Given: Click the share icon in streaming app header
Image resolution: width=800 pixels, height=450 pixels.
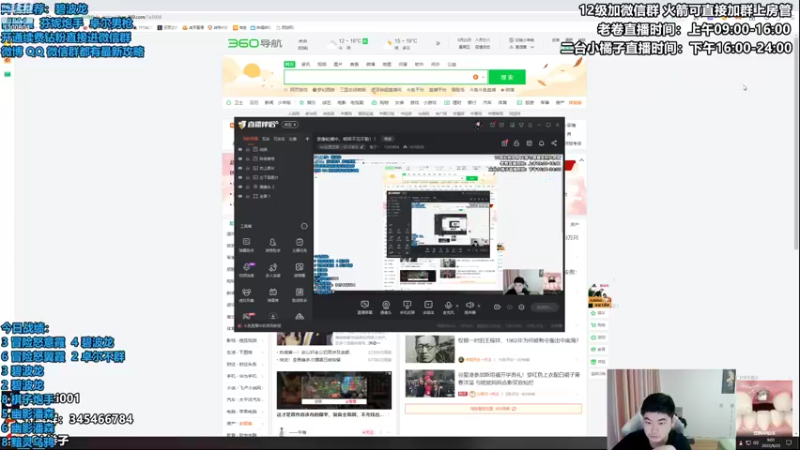Looking at the screenshot, I should tap(554, 143).
